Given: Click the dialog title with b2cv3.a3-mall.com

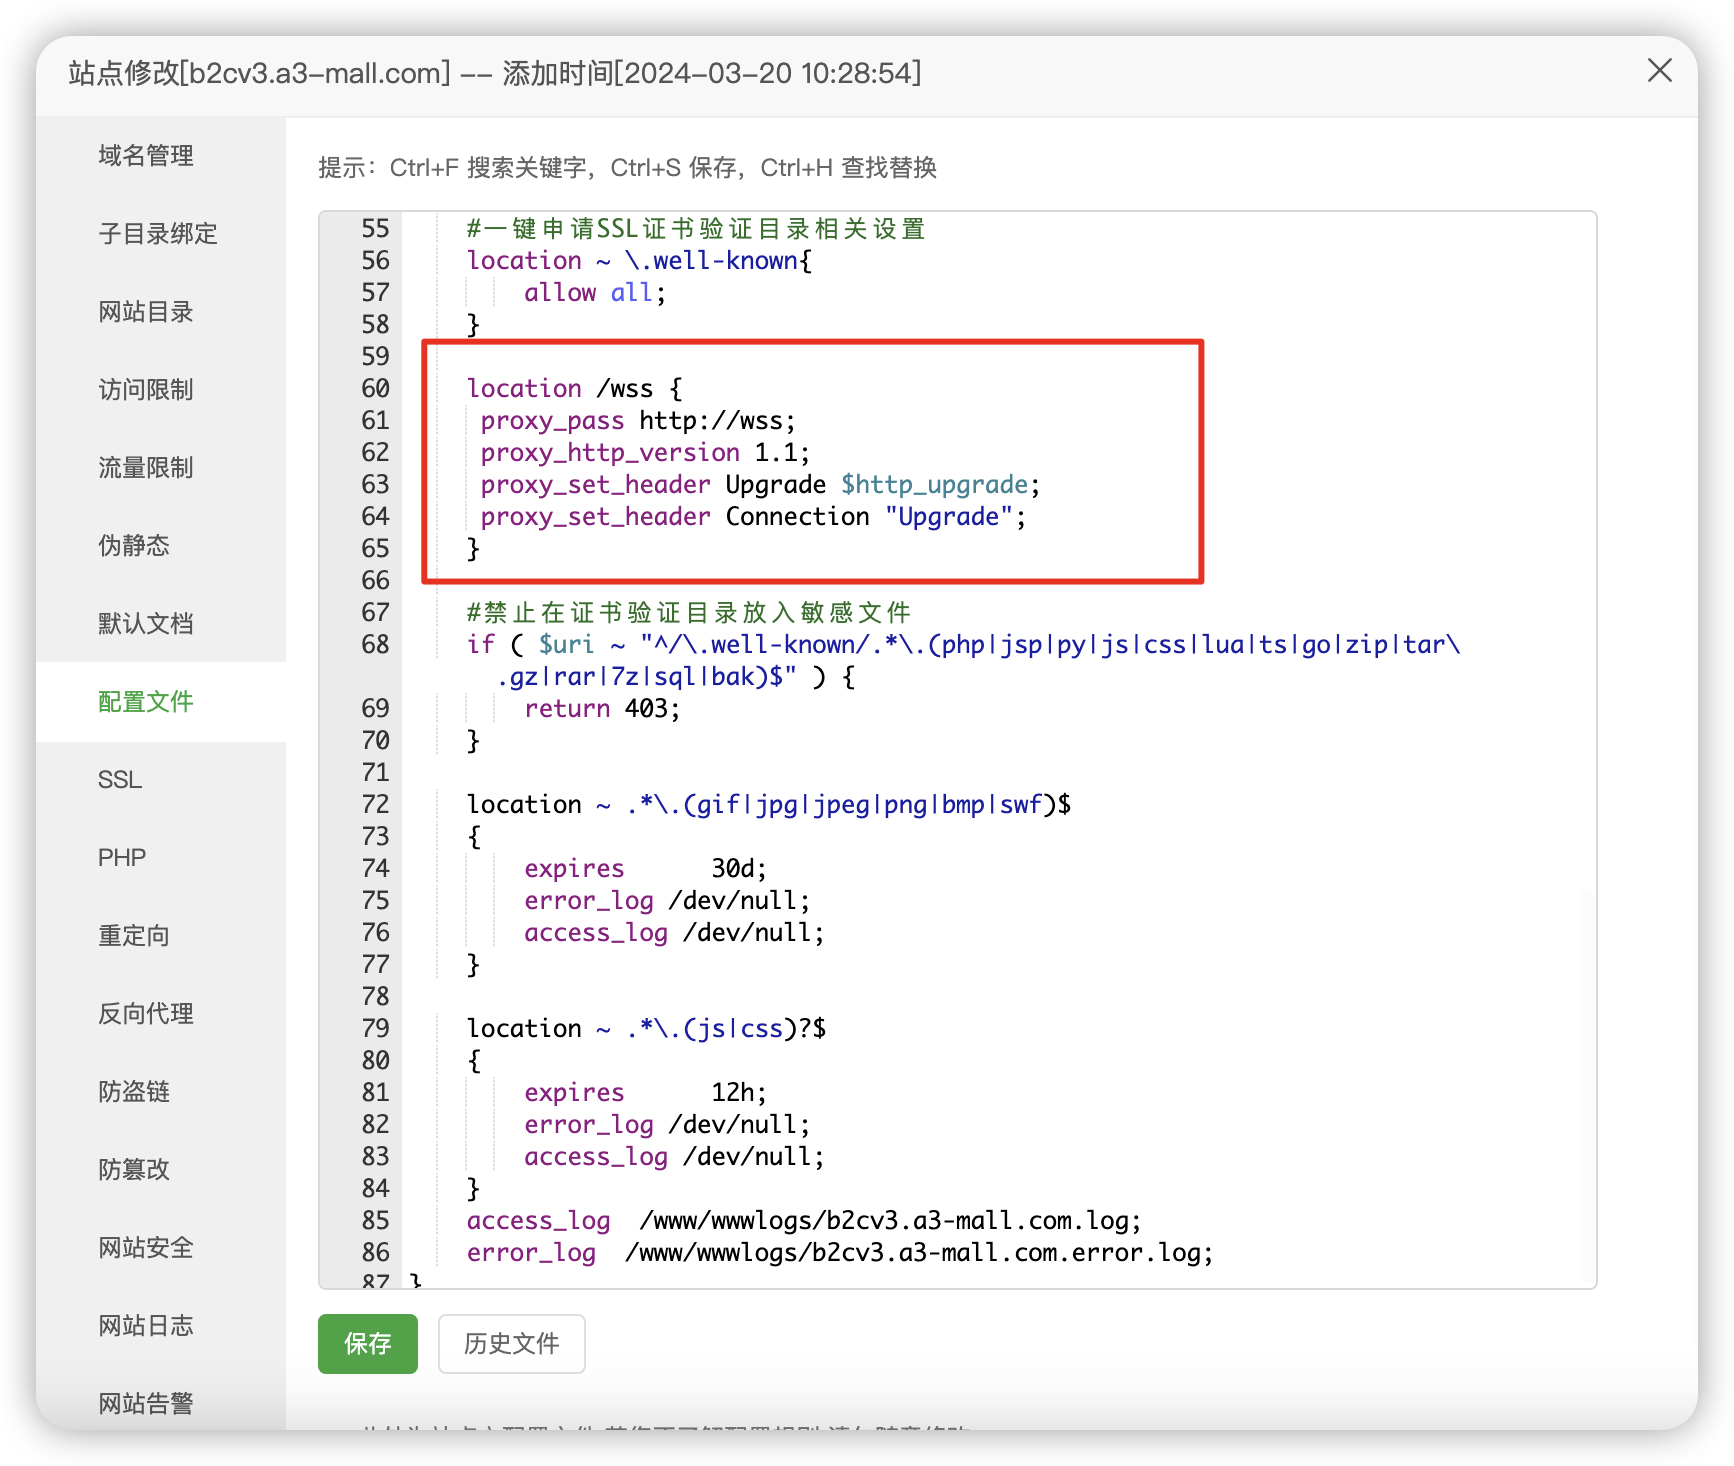Looking at the screenshot, I should [x=495, y=72].
